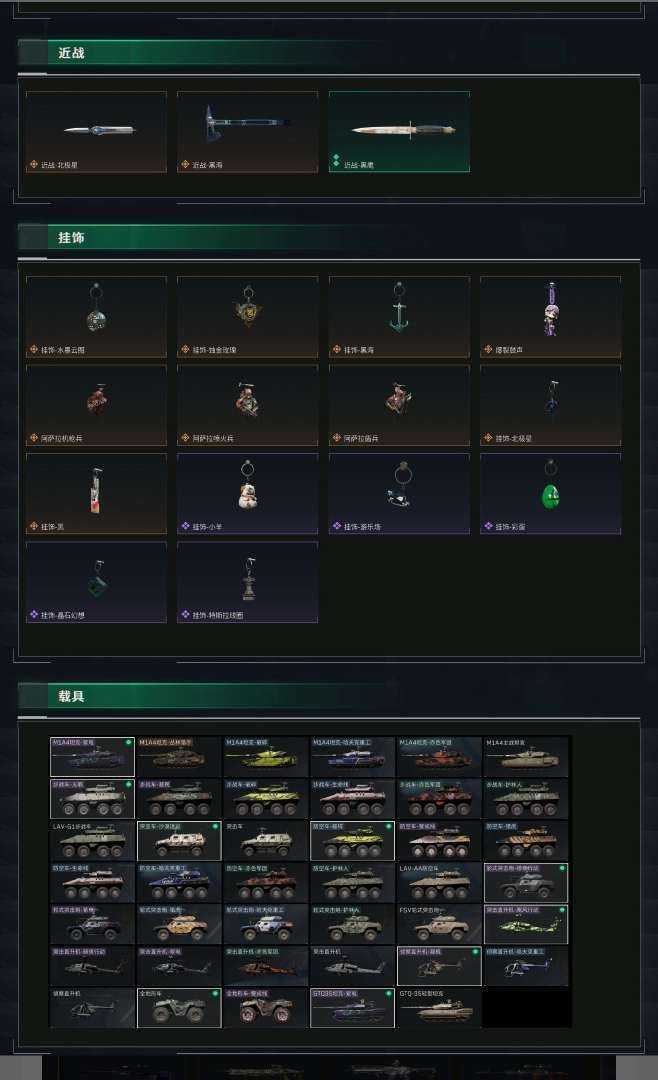The image size is (658, 1080).
Task: Choose the yellow-green camo M1A4 tank skin
Action: (x=266, y=757)
